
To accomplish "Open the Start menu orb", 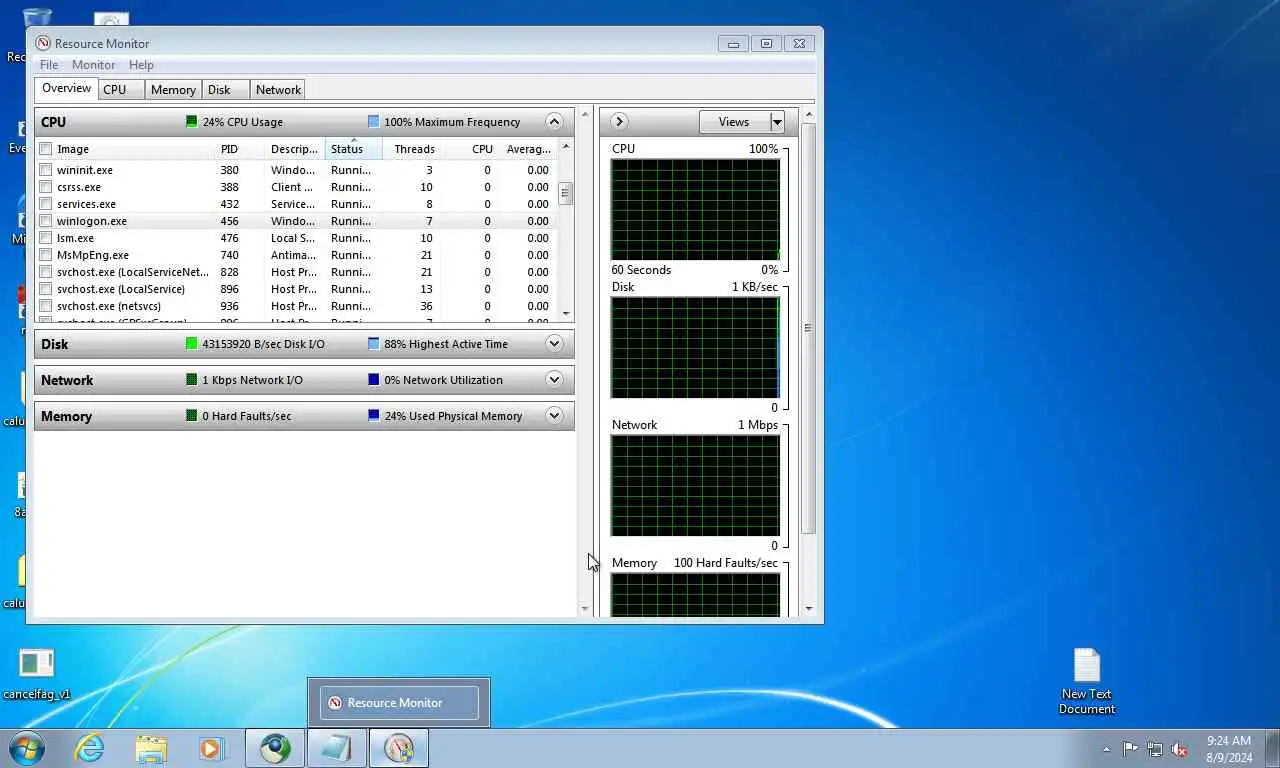I will coord(27,748).
